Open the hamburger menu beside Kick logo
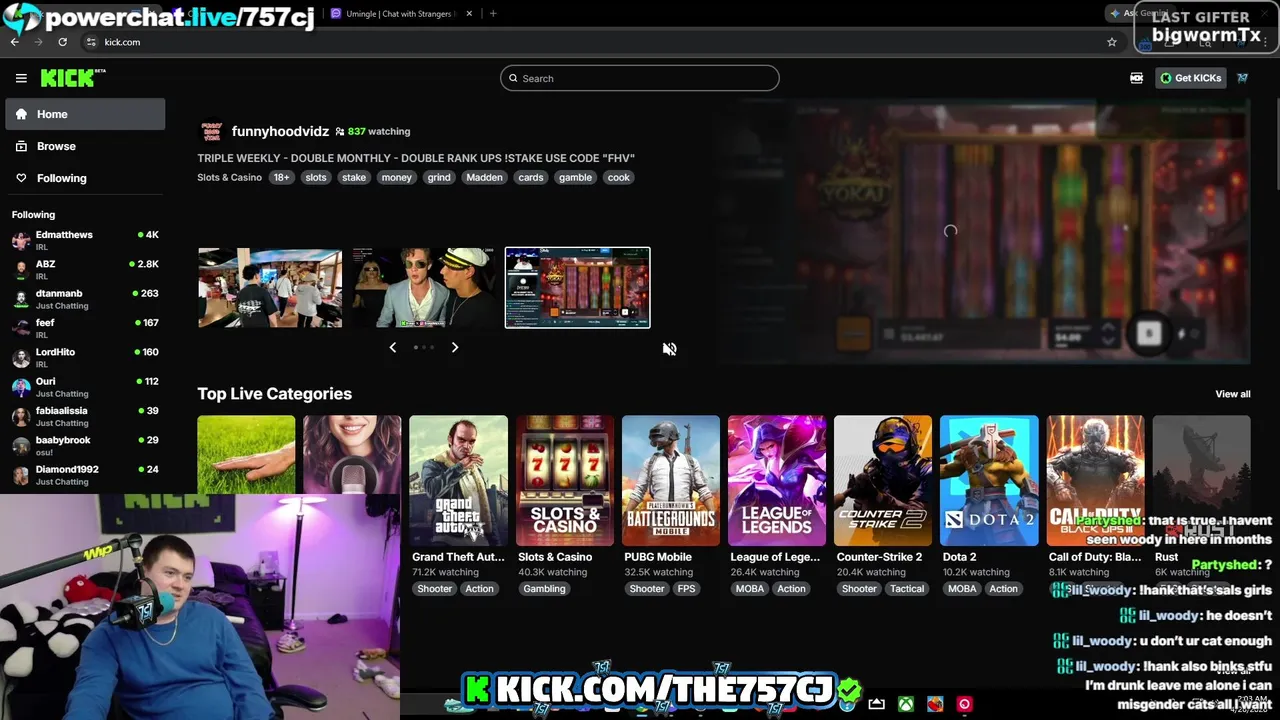1280x720 pixels. [x=21, y=78]
